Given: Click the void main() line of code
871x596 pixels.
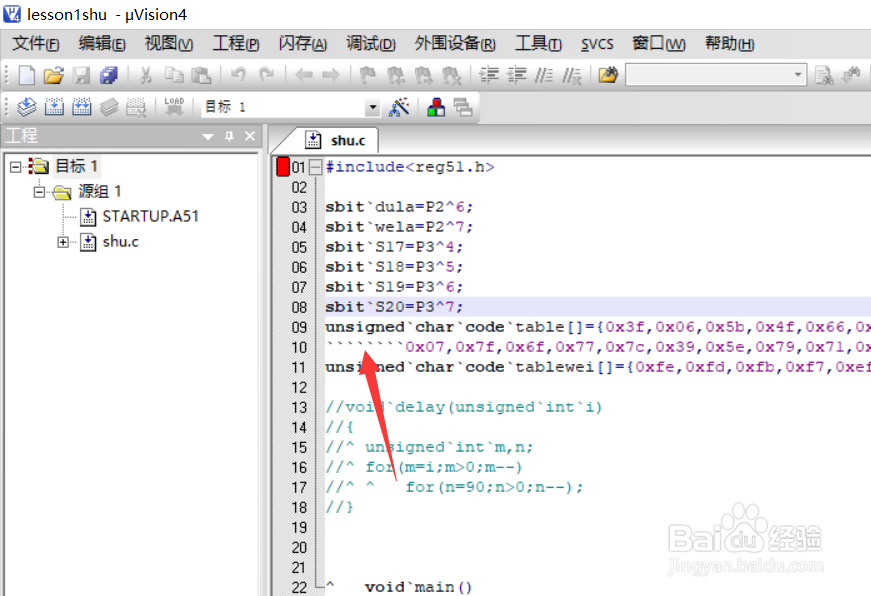Looking at the screenshot, I should [418, 587].
